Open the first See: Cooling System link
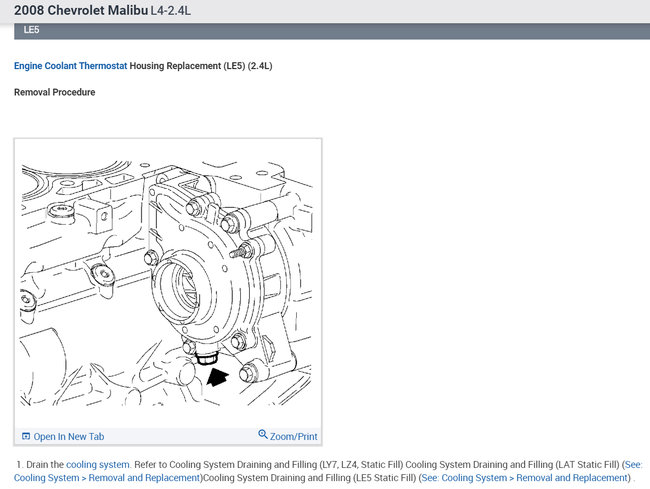The height and width of the screenshot is (489, 650). [x=633, y=465]
